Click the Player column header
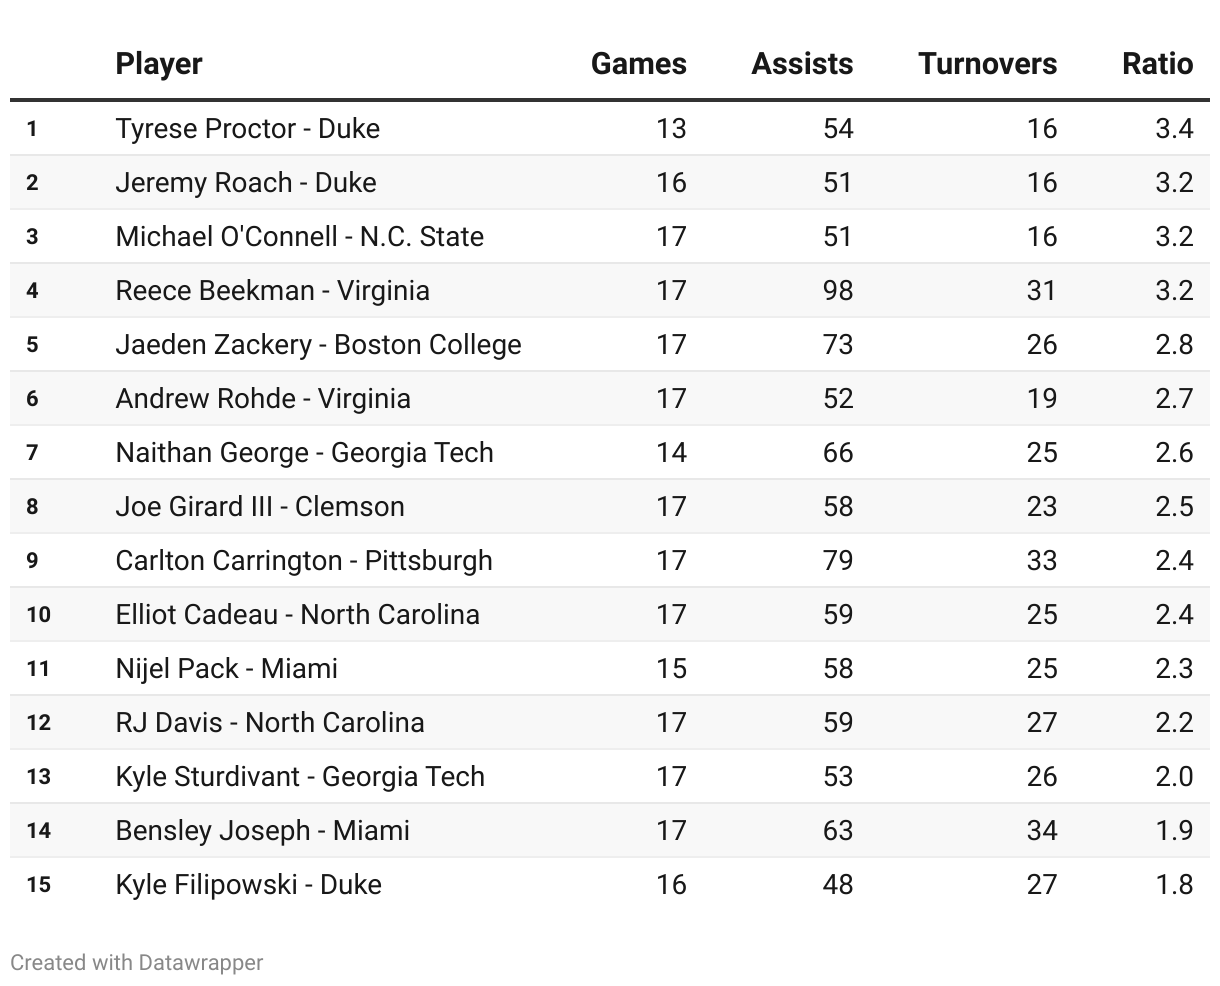This screenshot has height=986, width=1220. click(x=159, y=64)
